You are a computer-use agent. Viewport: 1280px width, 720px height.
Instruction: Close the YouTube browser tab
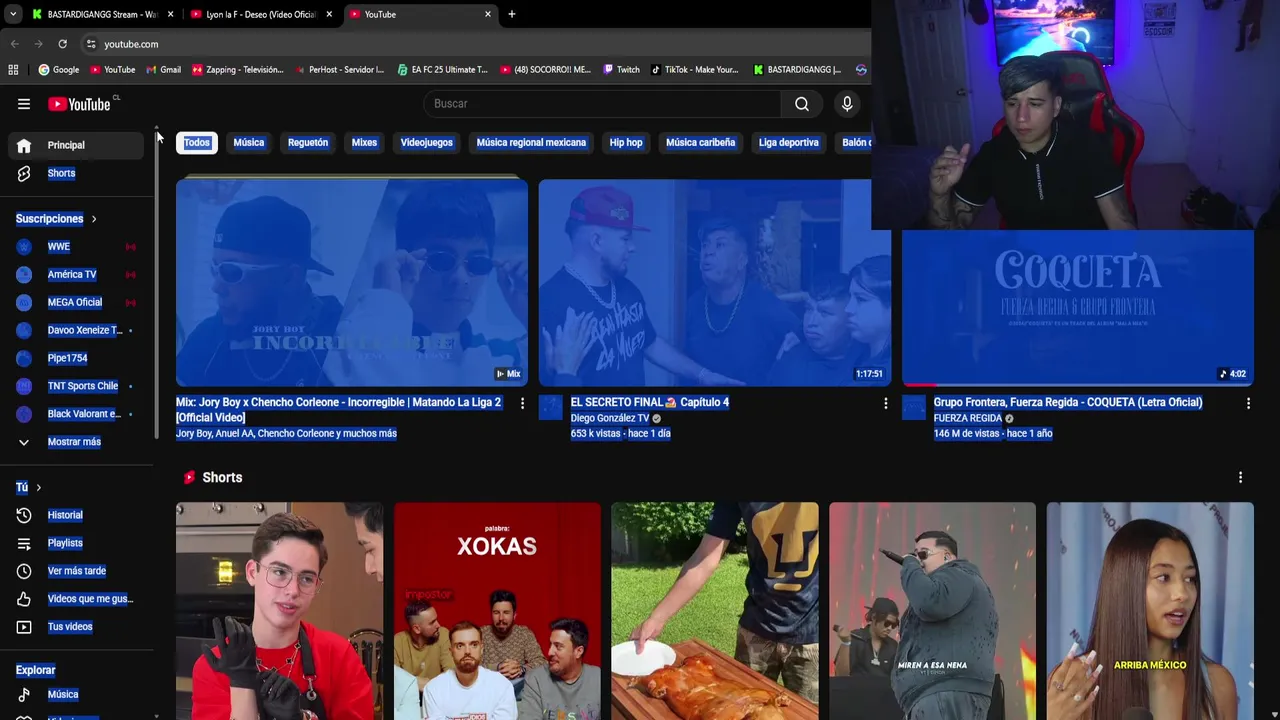(488, 14)
